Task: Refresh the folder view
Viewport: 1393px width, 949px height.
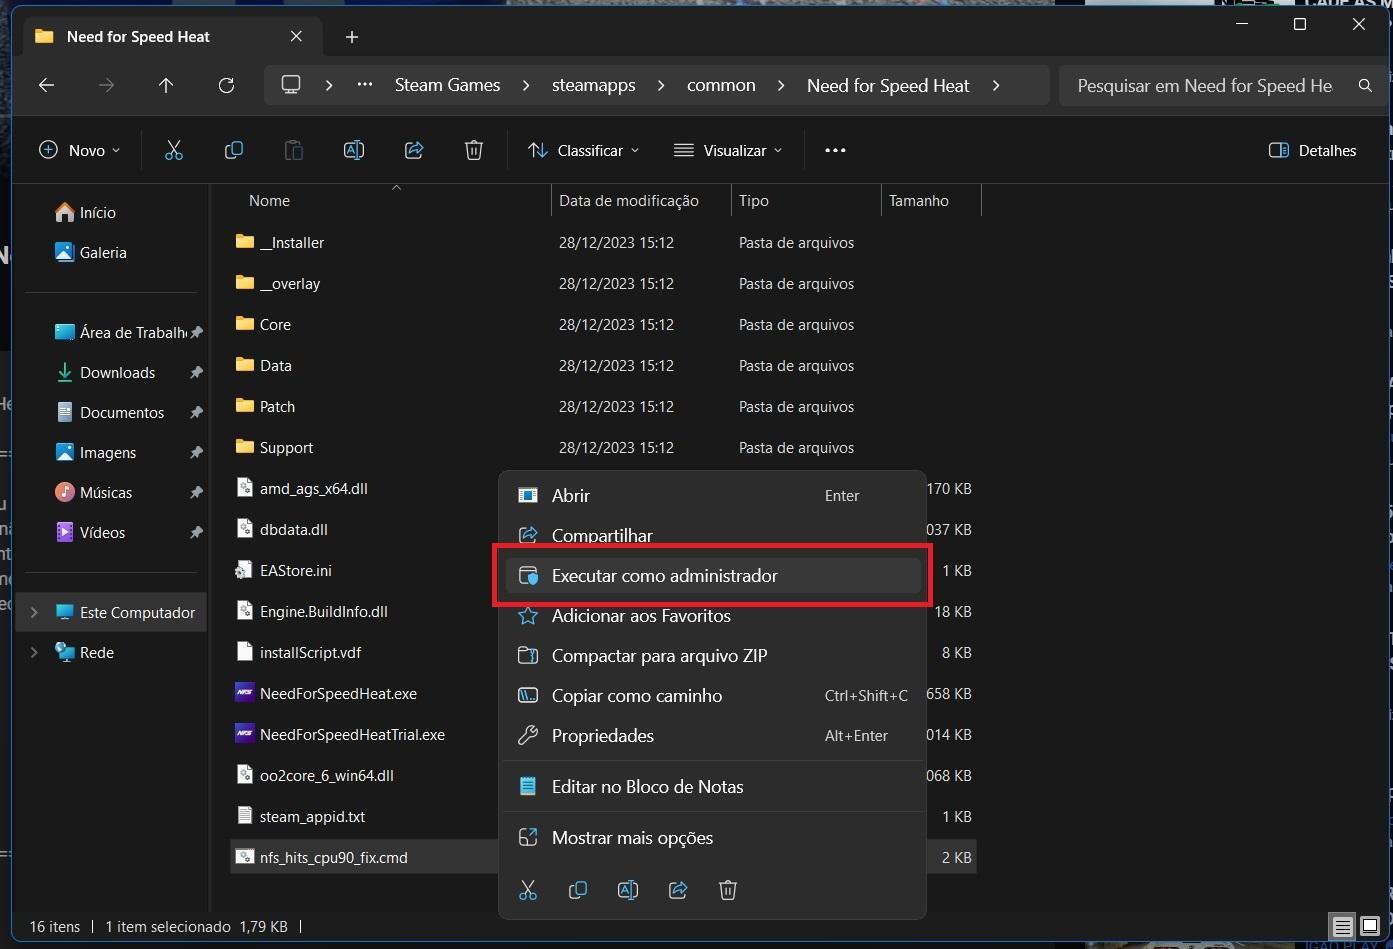Action: pos(226,85)
